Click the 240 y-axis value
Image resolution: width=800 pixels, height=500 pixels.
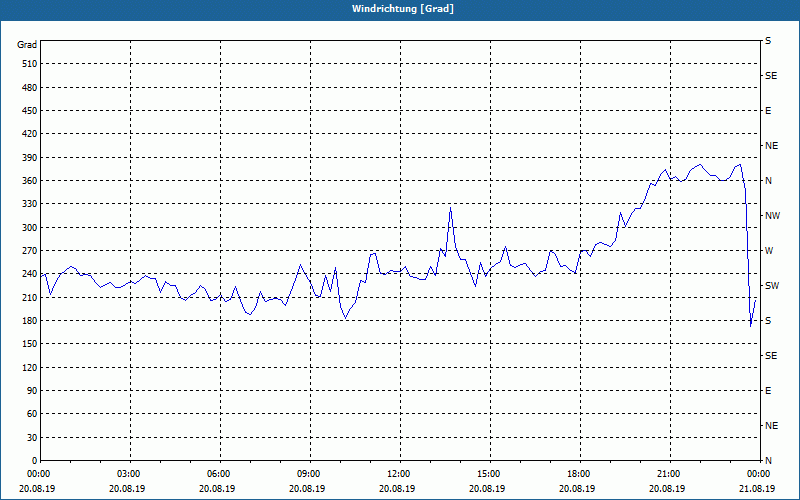[x=30, y=274]
